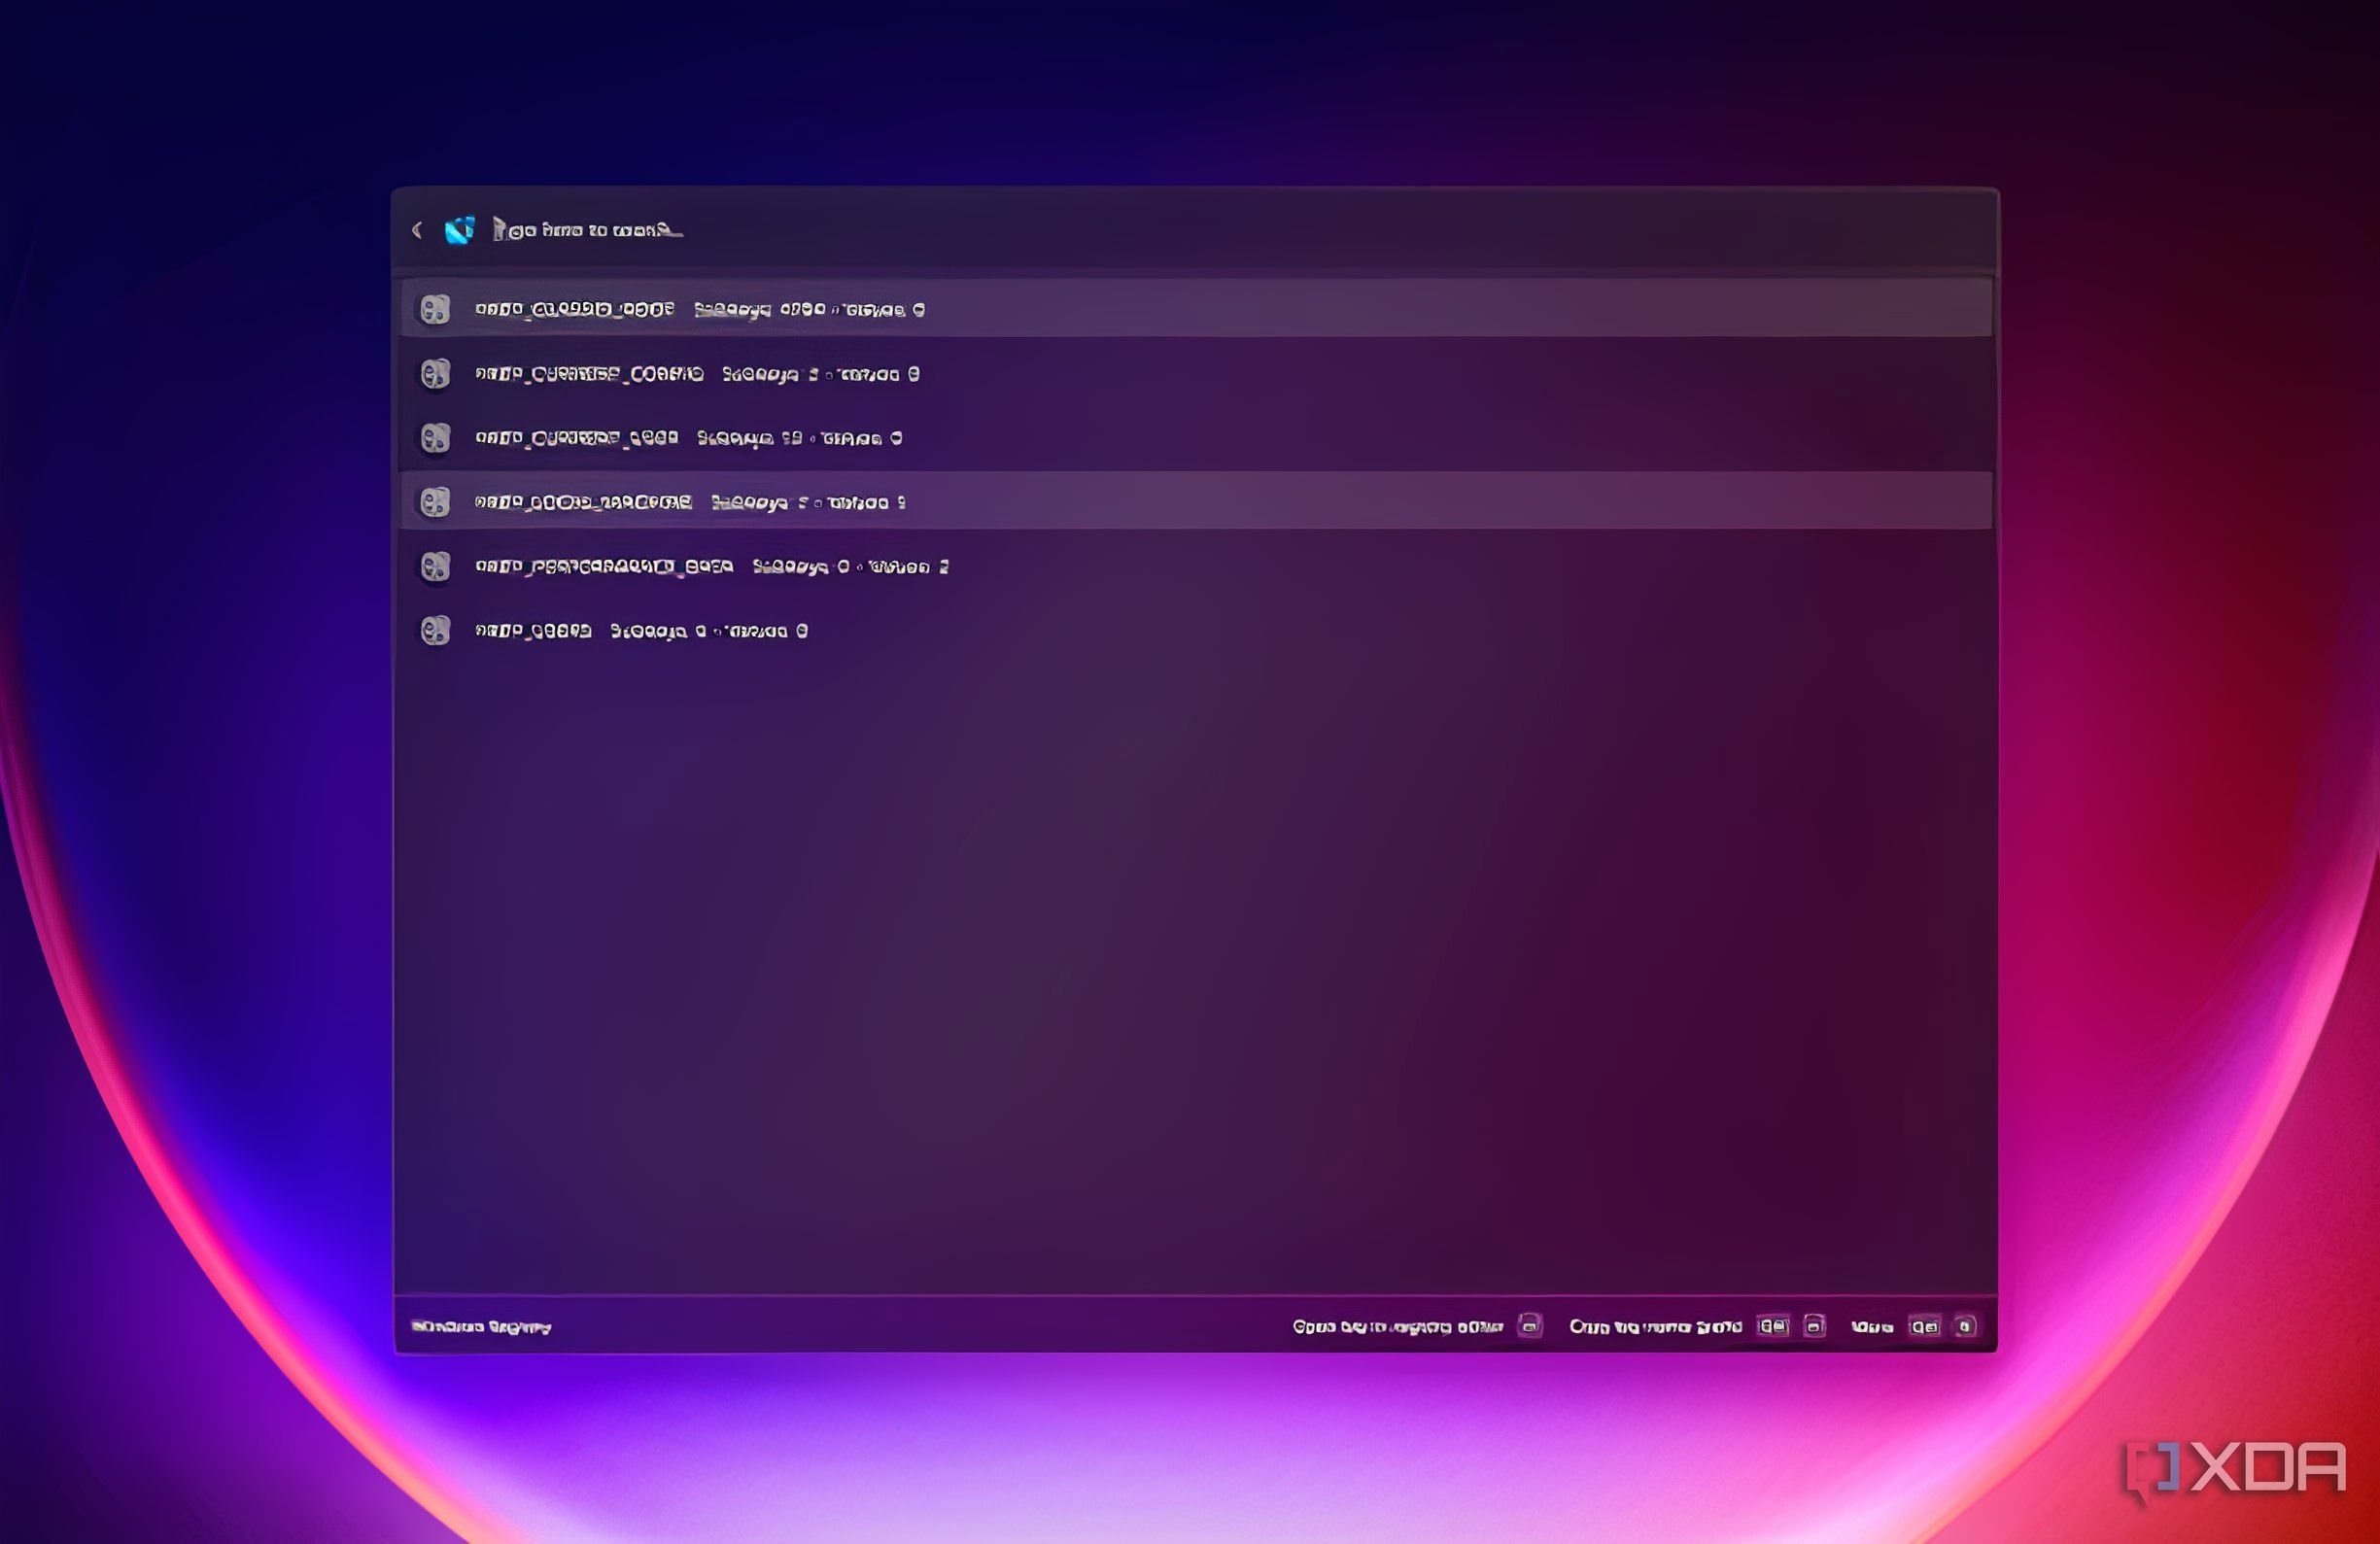Viewport: 2380px width, 1544px height.
Task: Choose the HKEY_LOCAL_MACHINE entry
Action: [x=1196, y=502]
